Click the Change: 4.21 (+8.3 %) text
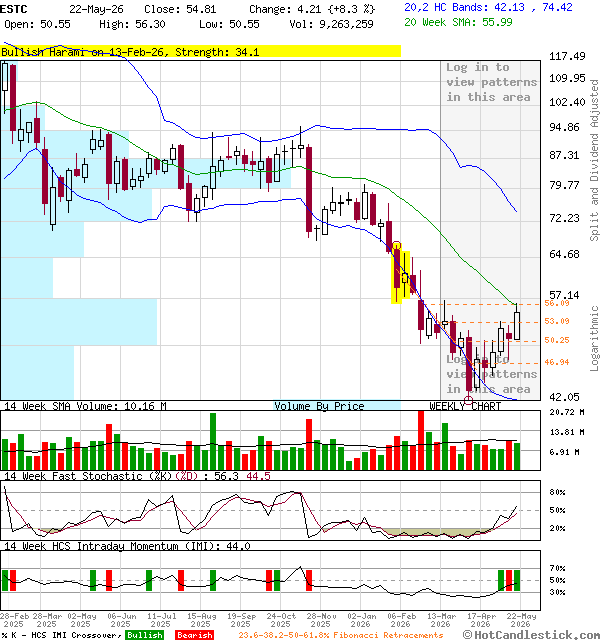The width and height of the screenshot is (600, 640). point(312,9)
